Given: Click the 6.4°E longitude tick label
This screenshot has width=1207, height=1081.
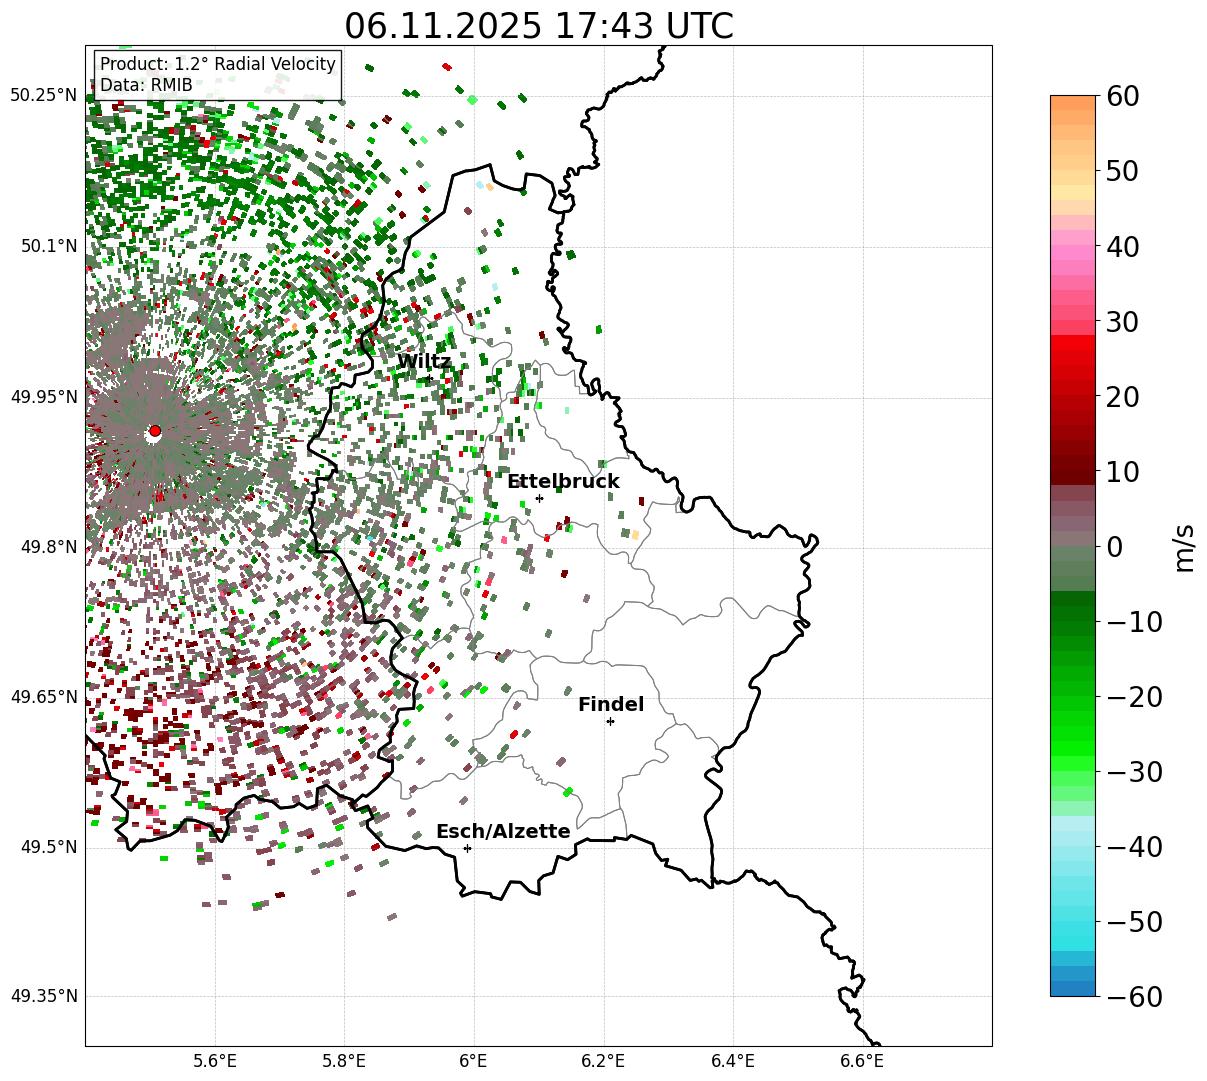Looking at the screenshot, I should pos(732,1061).
